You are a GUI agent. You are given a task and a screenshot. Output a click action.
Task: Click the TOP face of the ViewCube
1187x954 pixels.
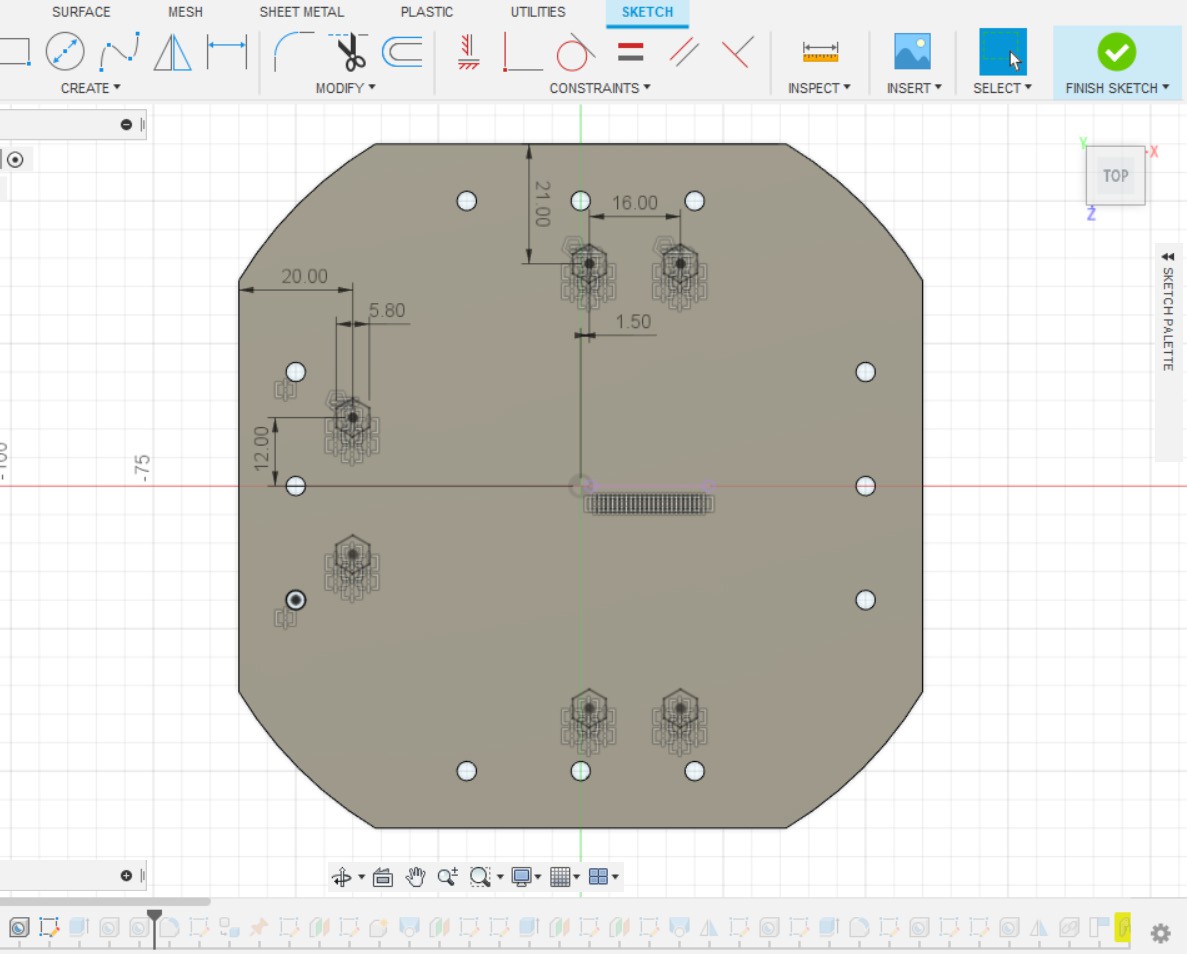click(x=1115, y=176)
